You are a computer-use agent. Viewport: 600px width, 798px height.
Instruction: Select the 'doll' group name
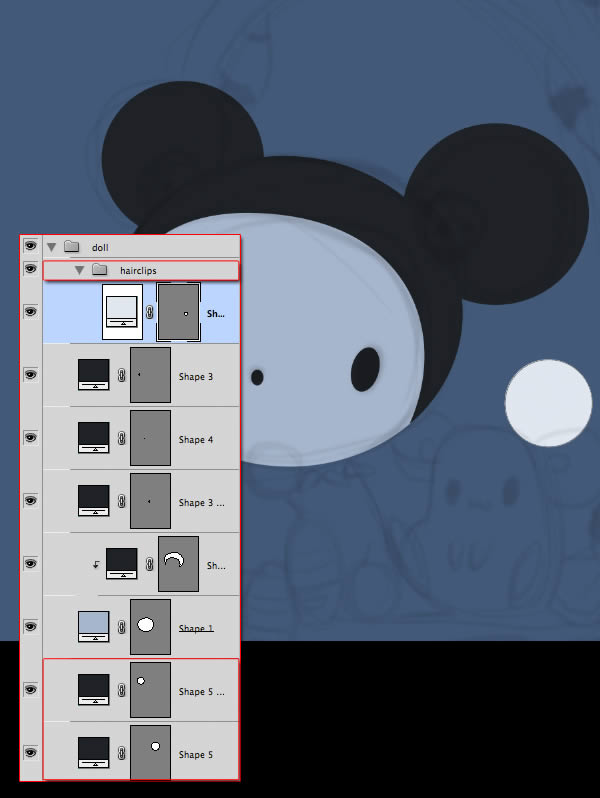[100, 247]
